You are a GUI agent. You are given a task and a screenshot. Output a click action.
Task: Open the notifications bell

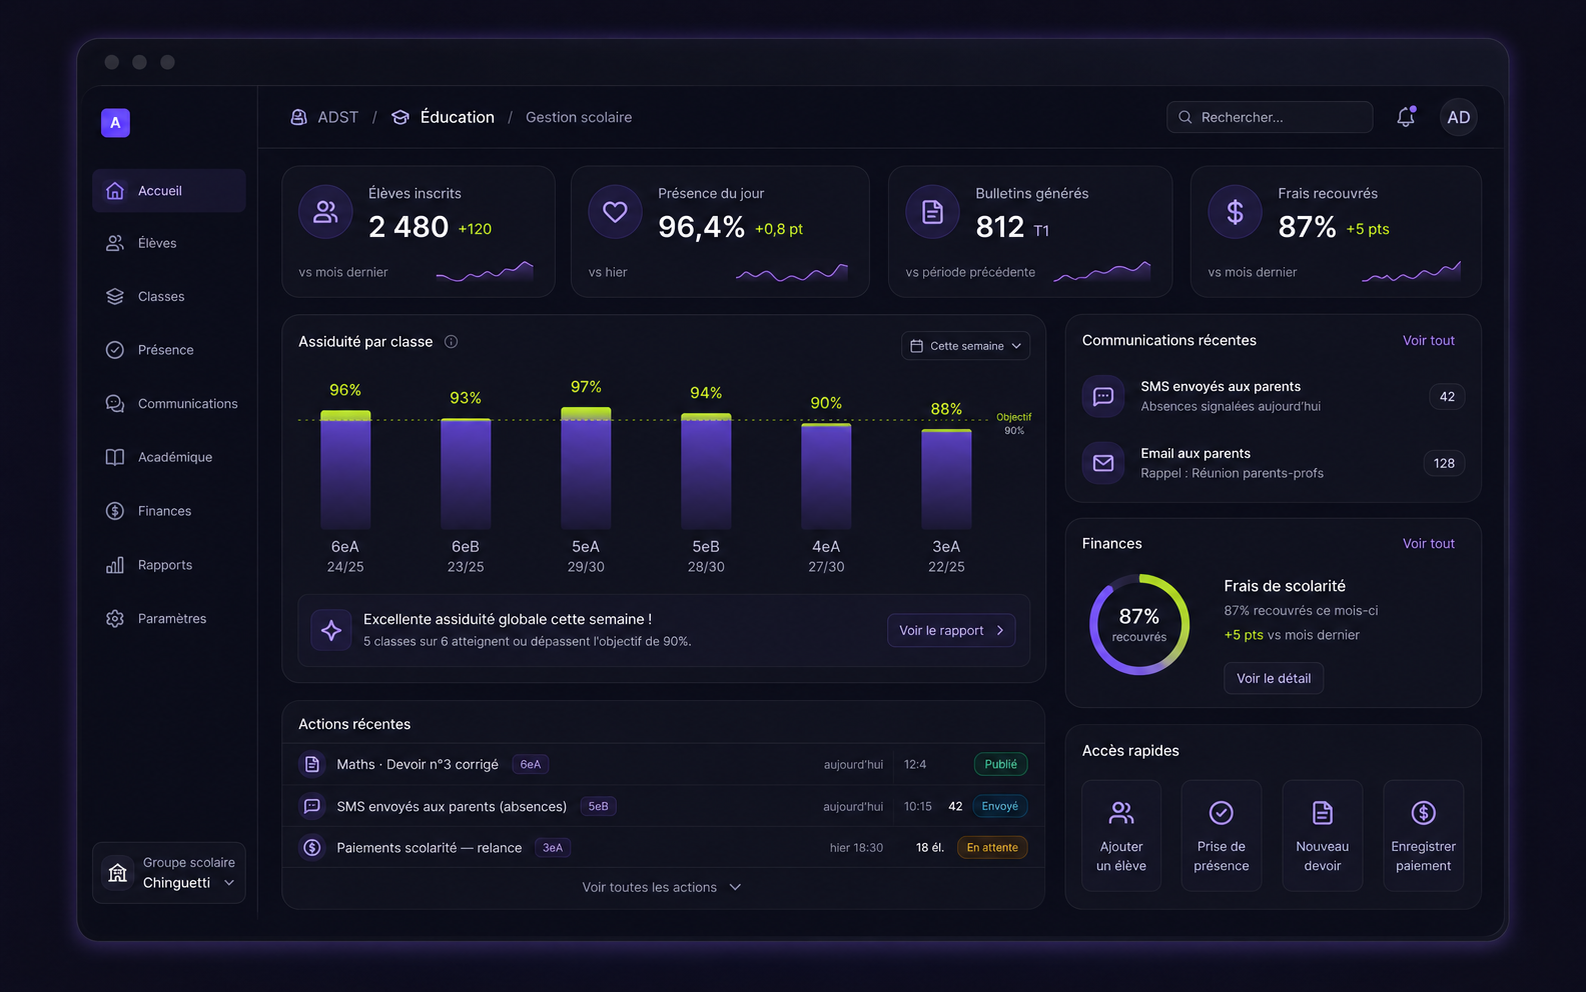1406,117
